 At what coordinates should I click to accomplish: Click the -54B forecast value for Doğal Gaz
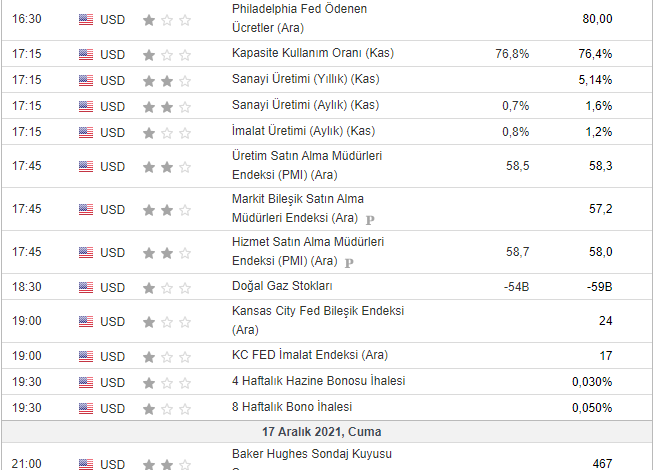(x=516, y=287)
